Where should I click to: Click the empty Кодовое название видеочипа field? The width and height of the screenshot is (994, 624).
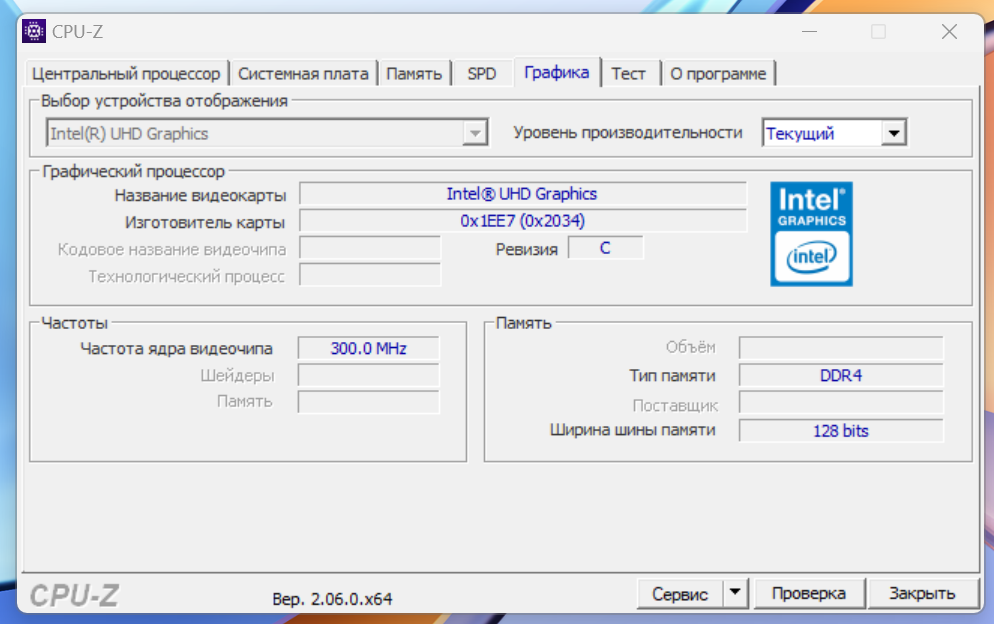point(370,248)
